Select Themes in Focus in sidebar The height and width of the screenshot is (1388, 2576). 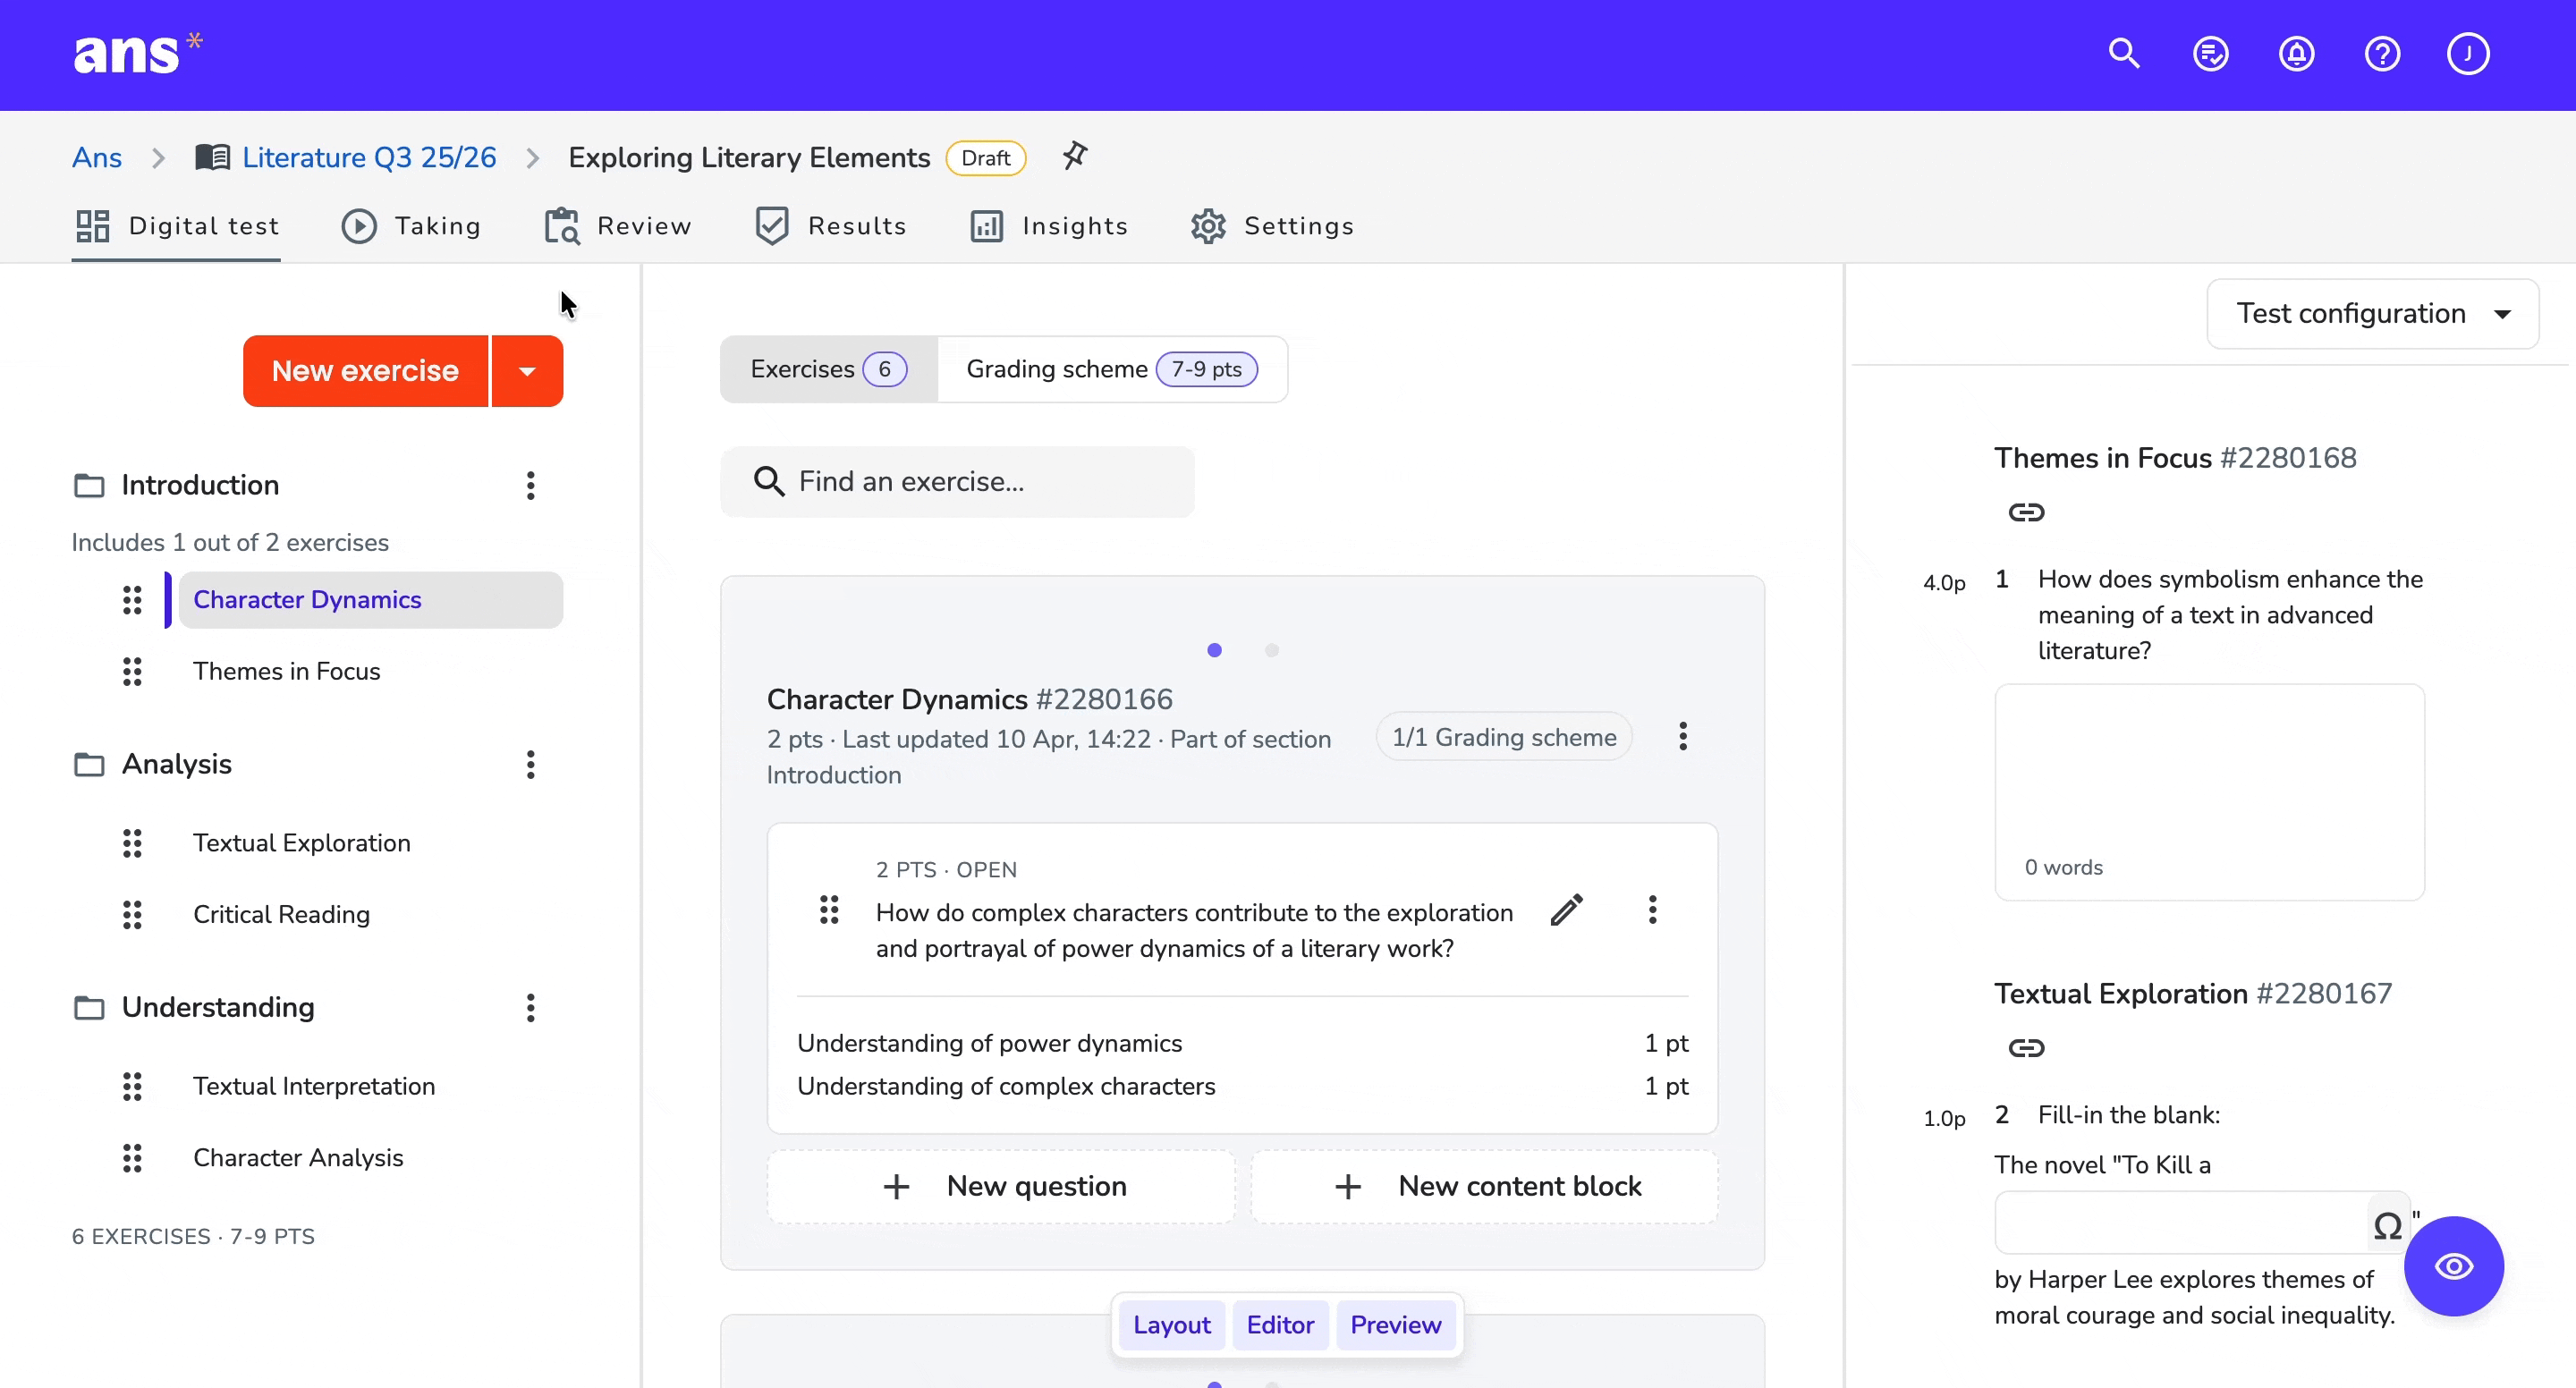pyautogui.click(x=287, y=671)
